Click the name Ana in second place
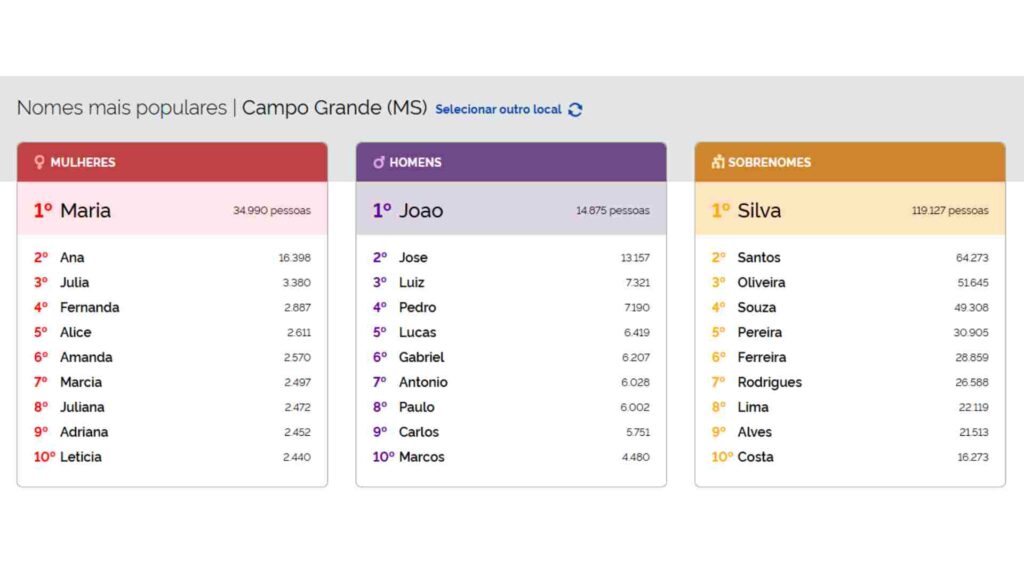Screen dimensions: 1024x576 pyautogui.click(x=71, y=257)
